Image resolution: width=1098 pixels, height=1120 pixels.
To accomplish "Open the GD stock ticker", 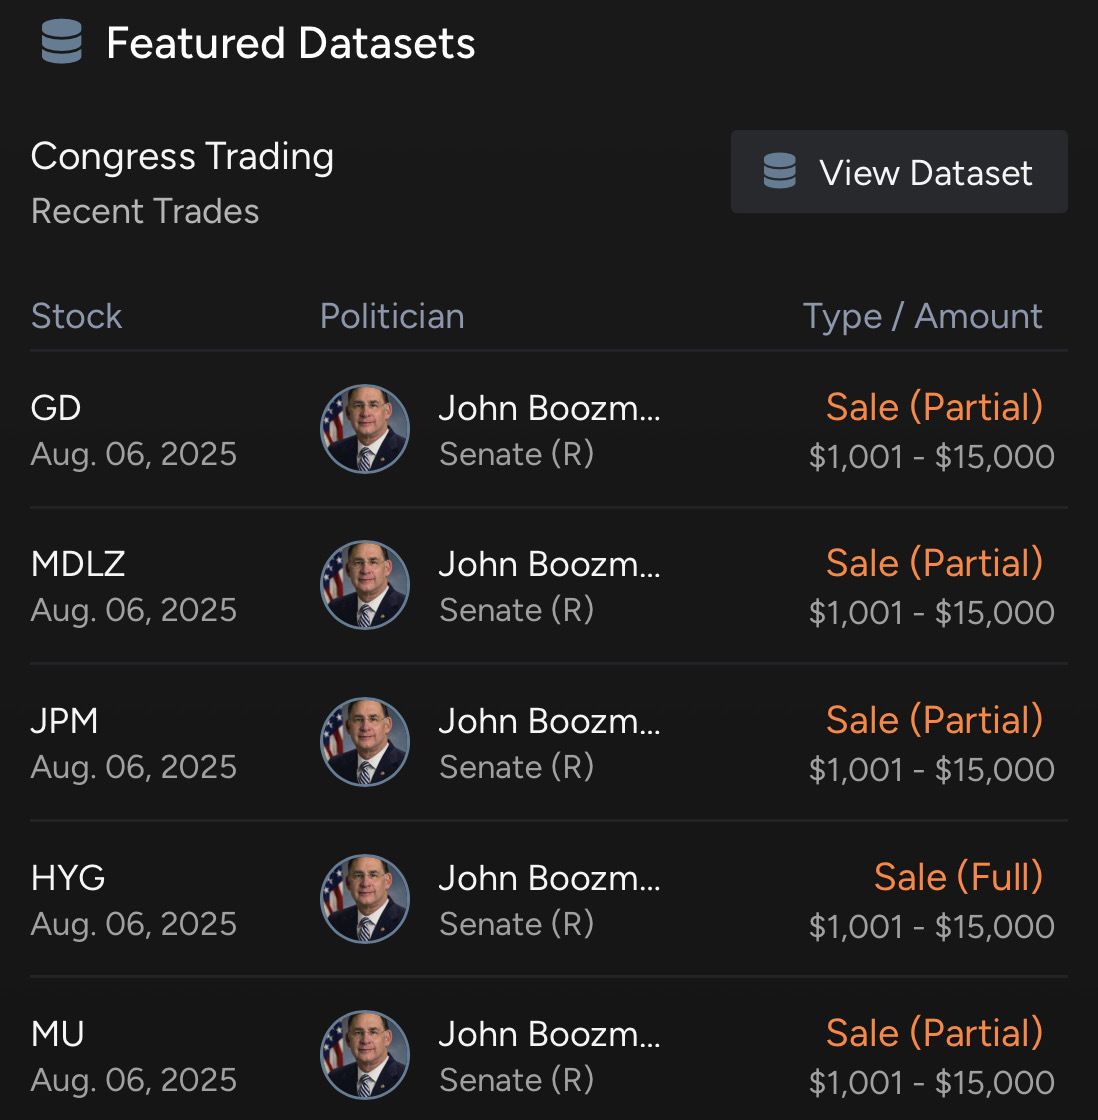I will click(x=56, y=409).
